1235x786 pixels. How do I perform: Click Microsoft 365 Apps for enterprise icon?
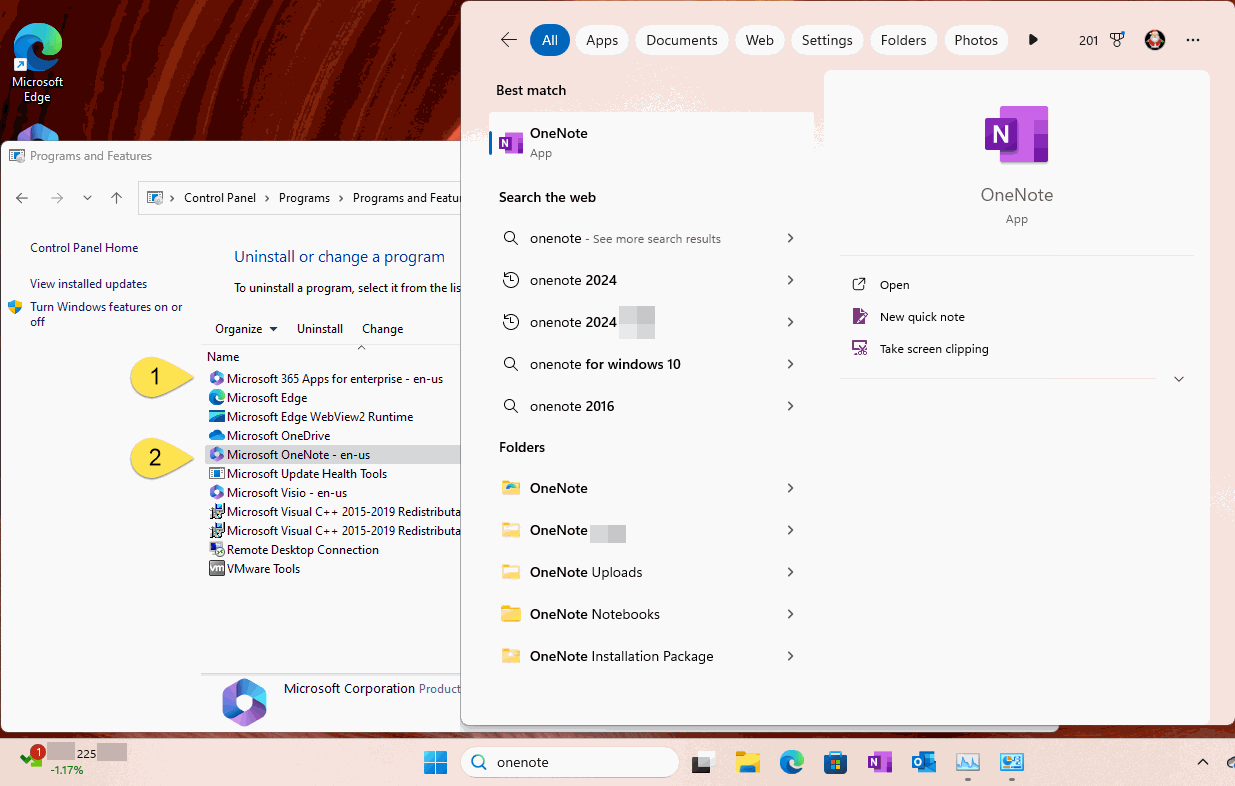click(x=216, y=379)
